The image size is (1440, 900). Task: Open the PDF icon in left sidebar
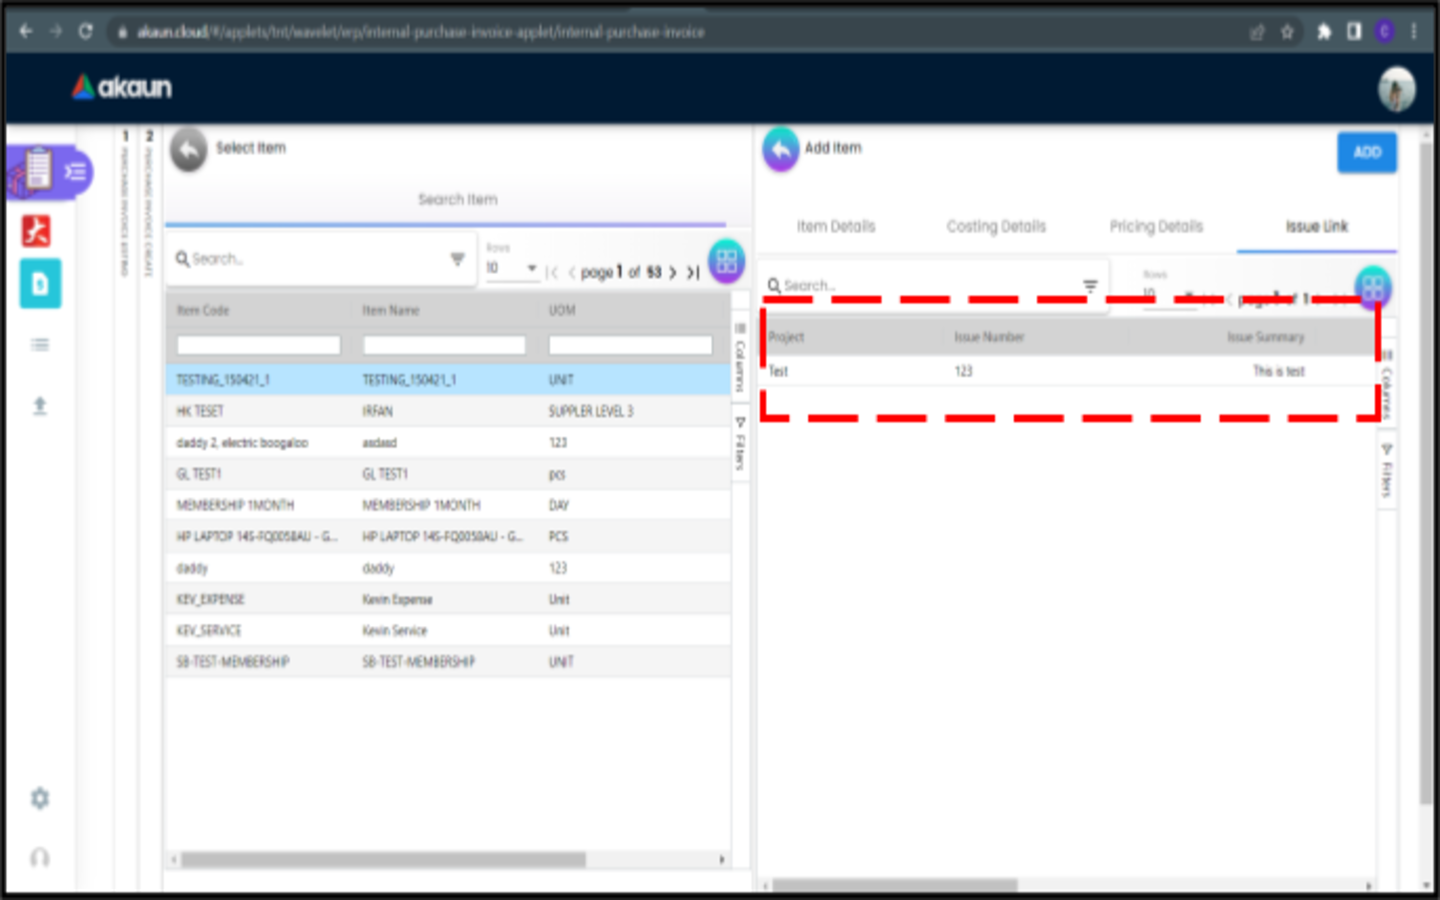click(x=37, y=231)
